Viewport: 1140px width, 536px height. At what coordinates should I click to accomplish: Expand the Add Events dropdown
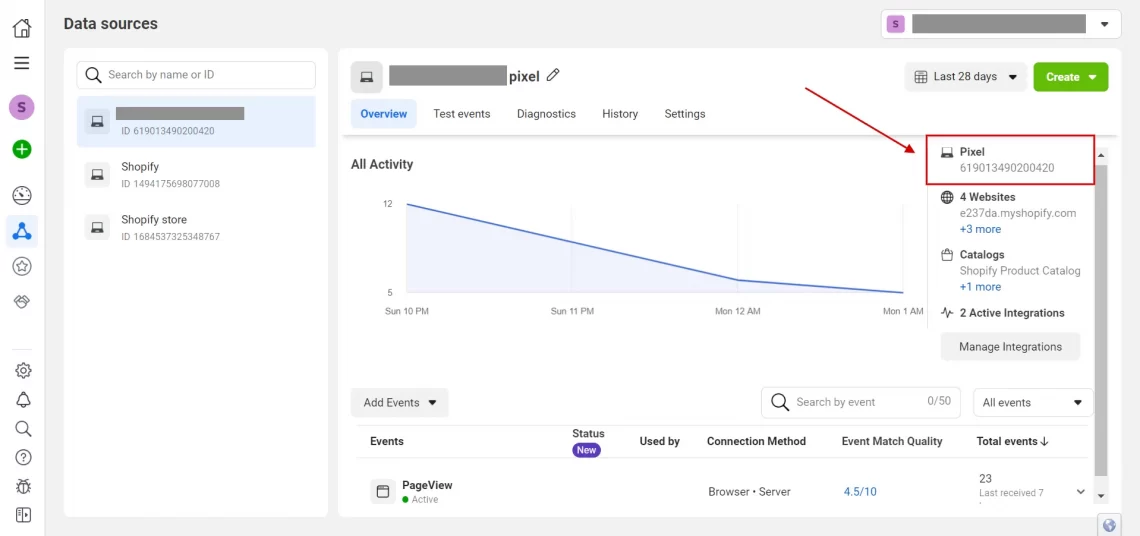coord(399,403)
